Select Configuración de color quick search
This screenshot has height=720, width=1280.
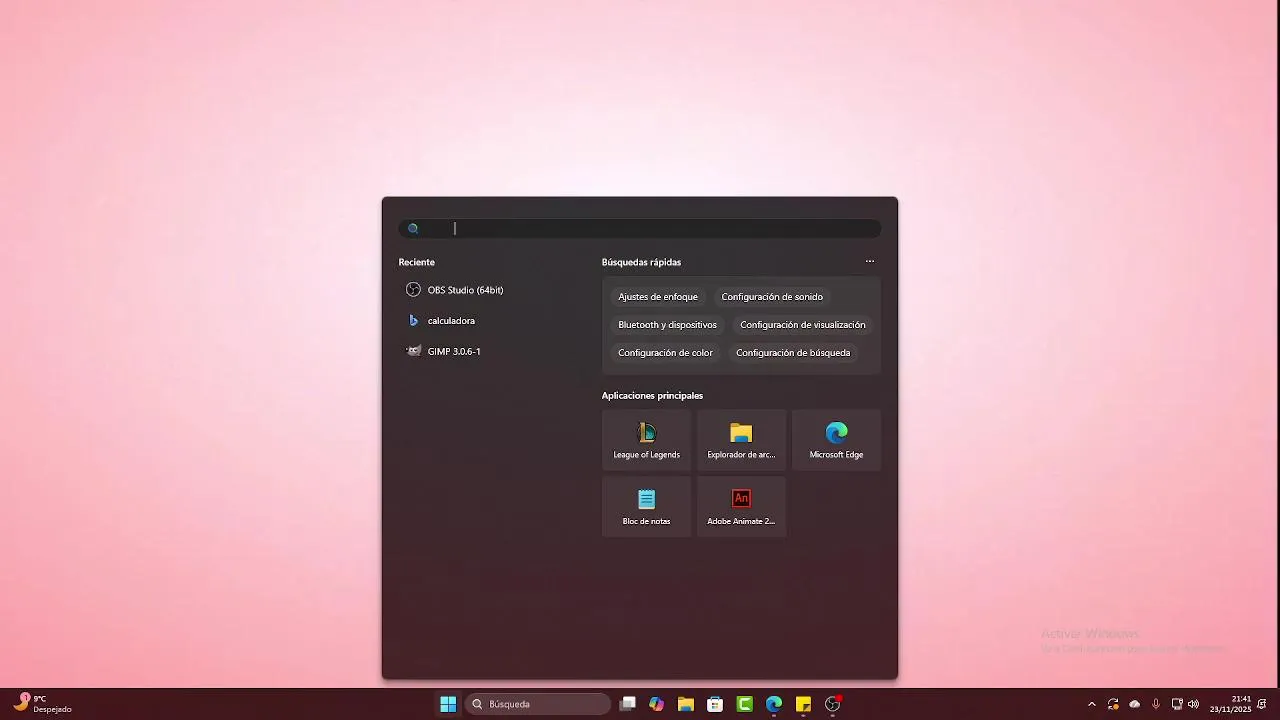pyautogui.click(x=665, y=353)
